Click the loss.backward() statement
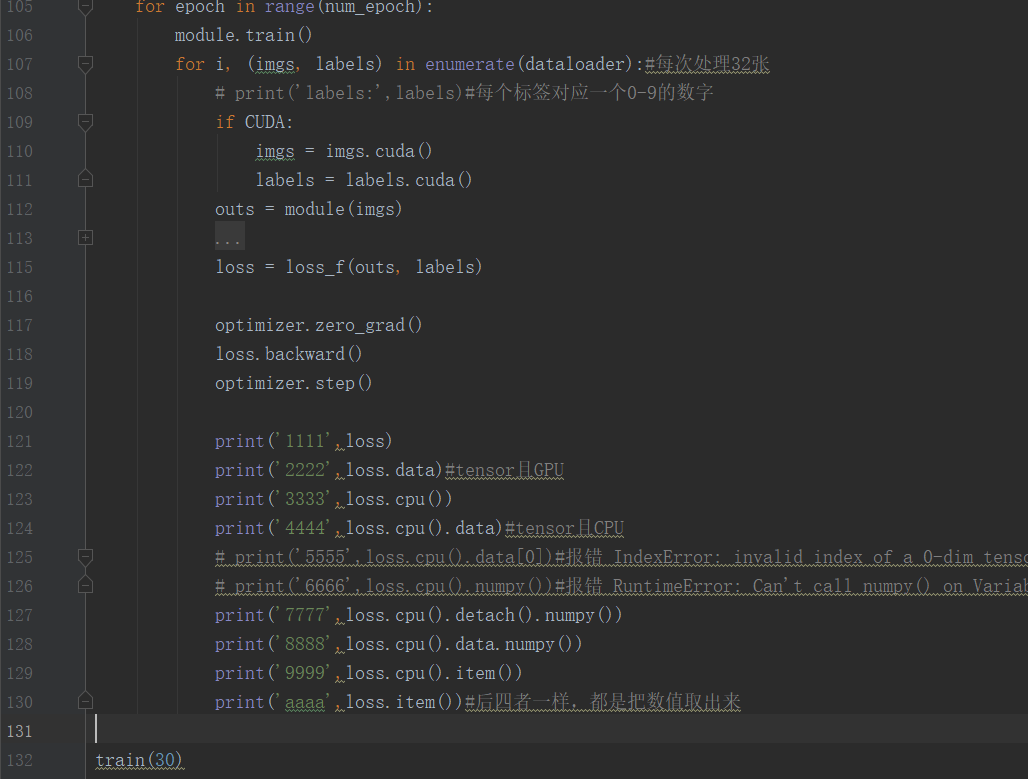The height and width of the screenshot is (779, 1028). pyautogui.click(x=288, y=353)
